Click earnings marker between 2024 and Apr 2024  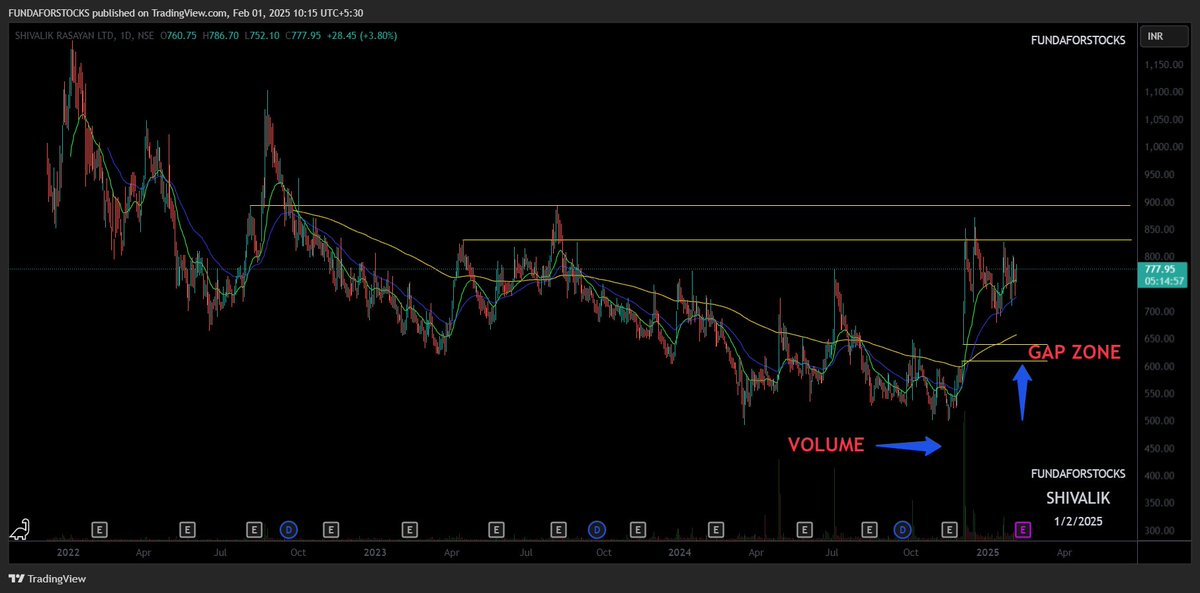point(716,528)
